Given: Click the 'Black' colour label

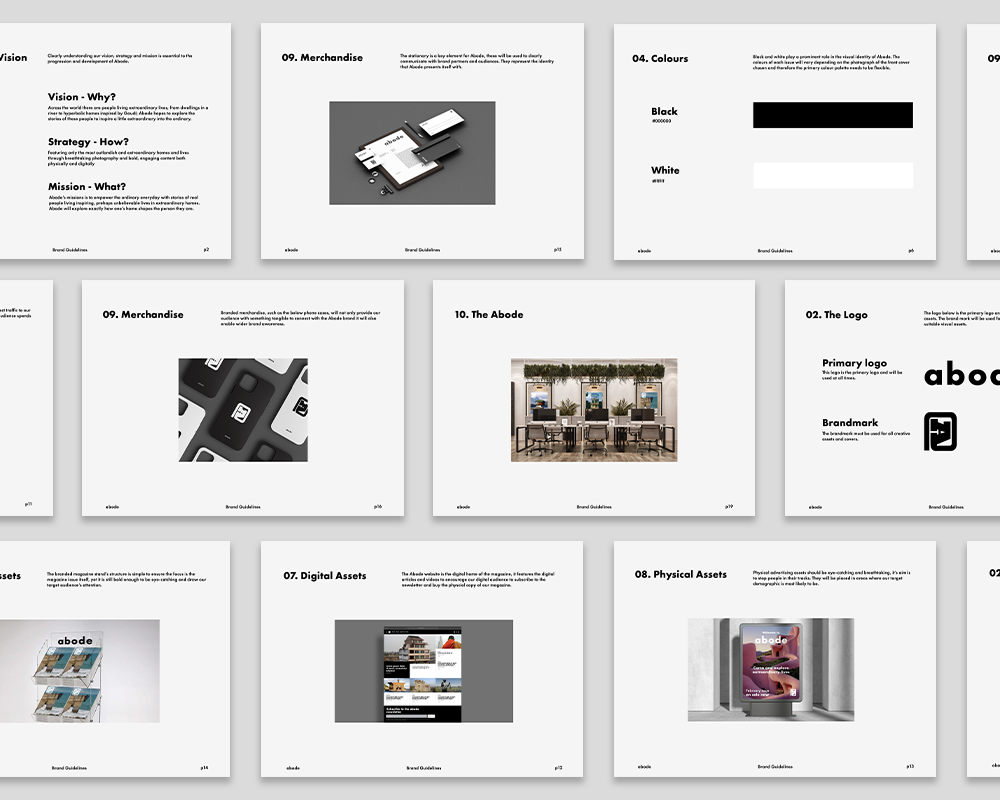Looking at the screenshot, I should coord(664,111).
